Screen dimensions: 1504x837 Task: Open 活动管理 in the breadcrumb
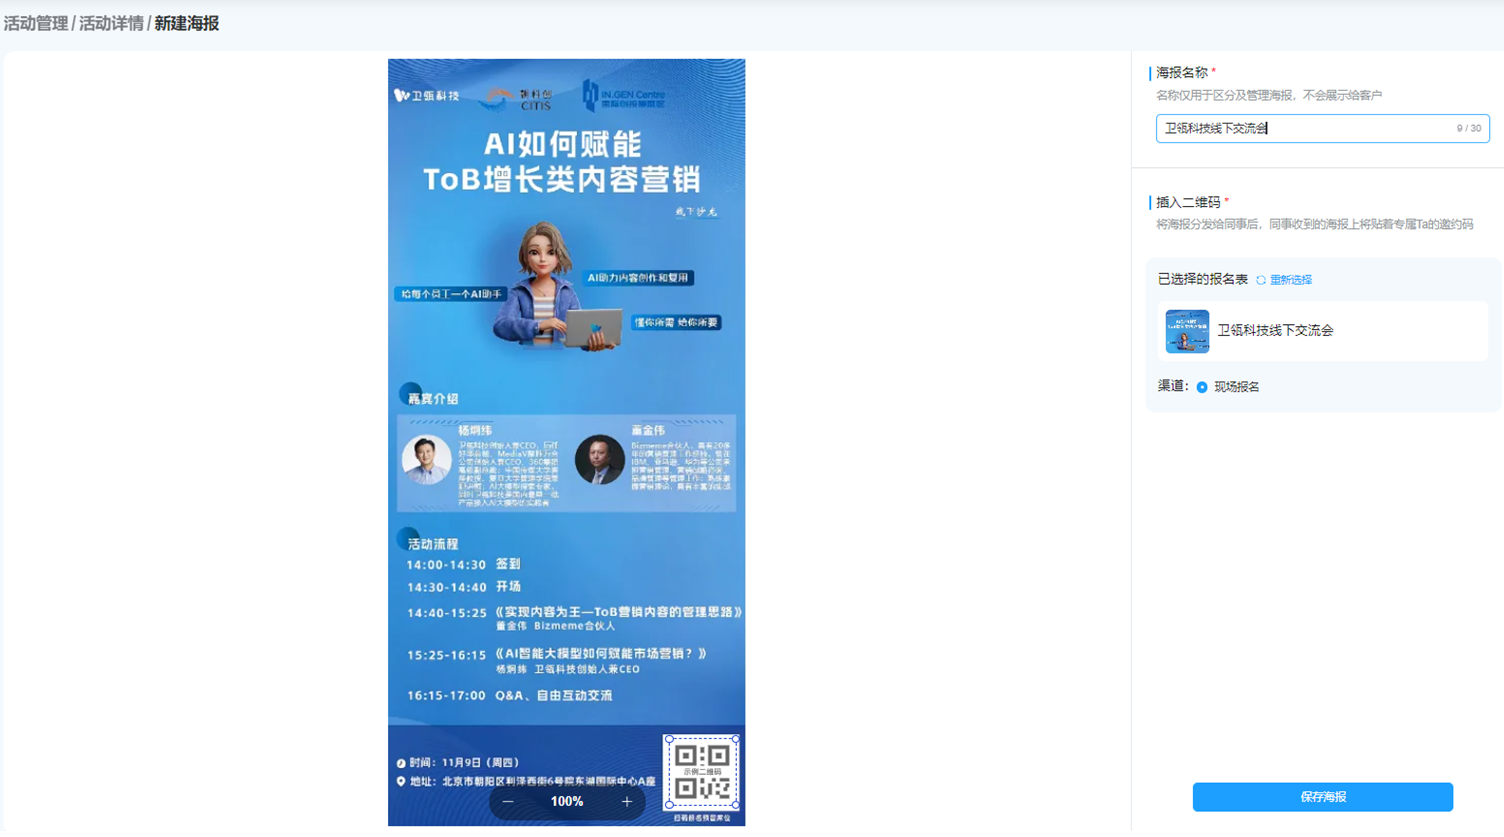pyautogui.click(x=36, y=23)
